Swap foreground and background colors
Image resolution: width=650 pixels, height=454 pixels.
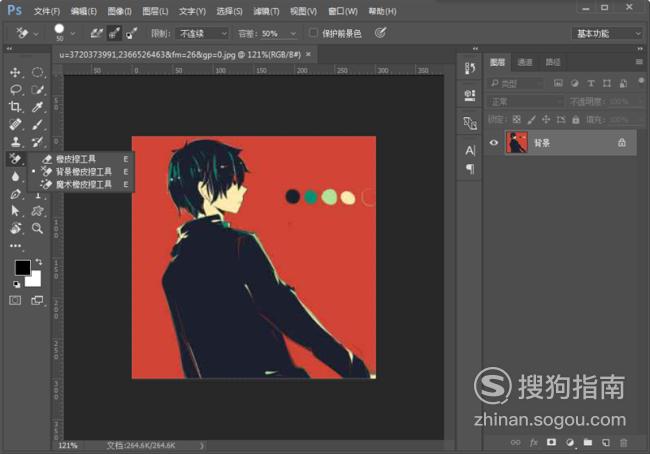[39, 262]
